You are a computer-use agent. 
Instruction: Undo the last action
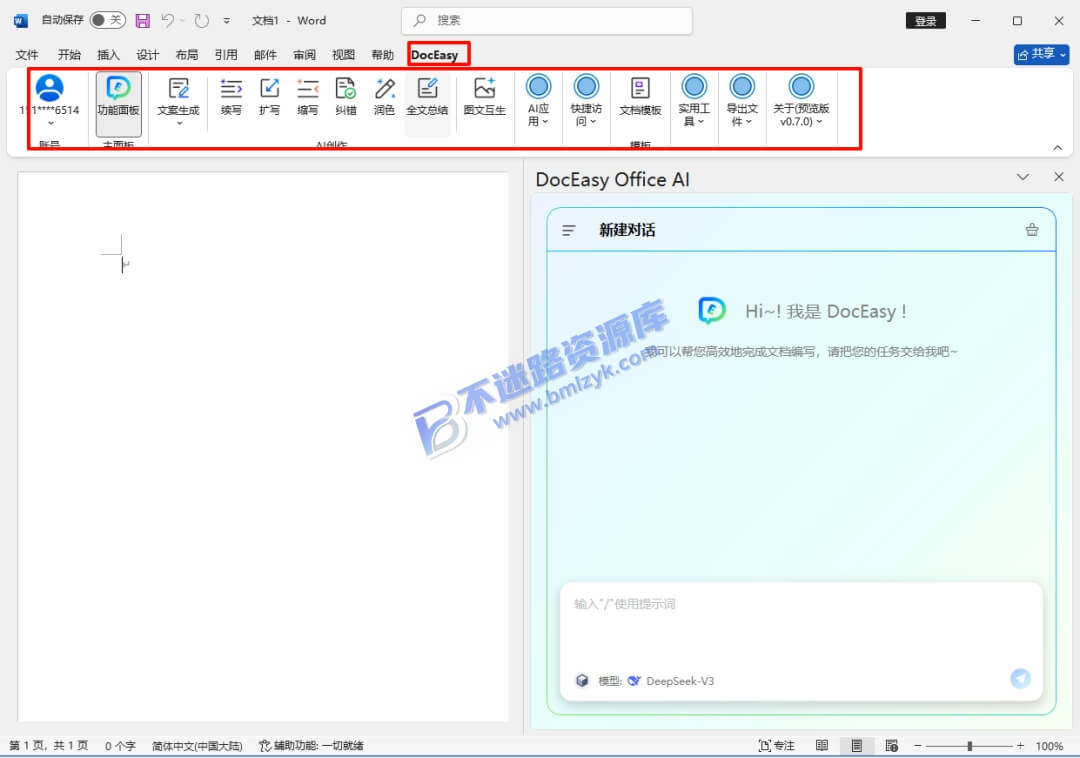pyautogui.click(x=167, y=21)
